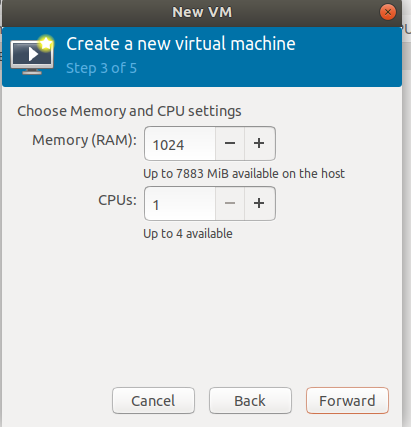Click the 'Memory (RAM):' label
This screenshot has height=427, width=411.
click(85, 140)
